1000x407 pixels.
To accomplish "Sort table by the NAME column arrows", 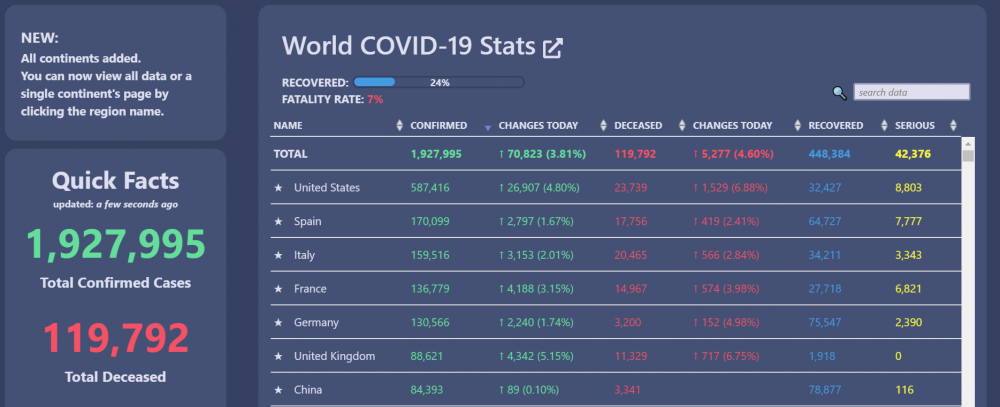I will coord(400,126).
